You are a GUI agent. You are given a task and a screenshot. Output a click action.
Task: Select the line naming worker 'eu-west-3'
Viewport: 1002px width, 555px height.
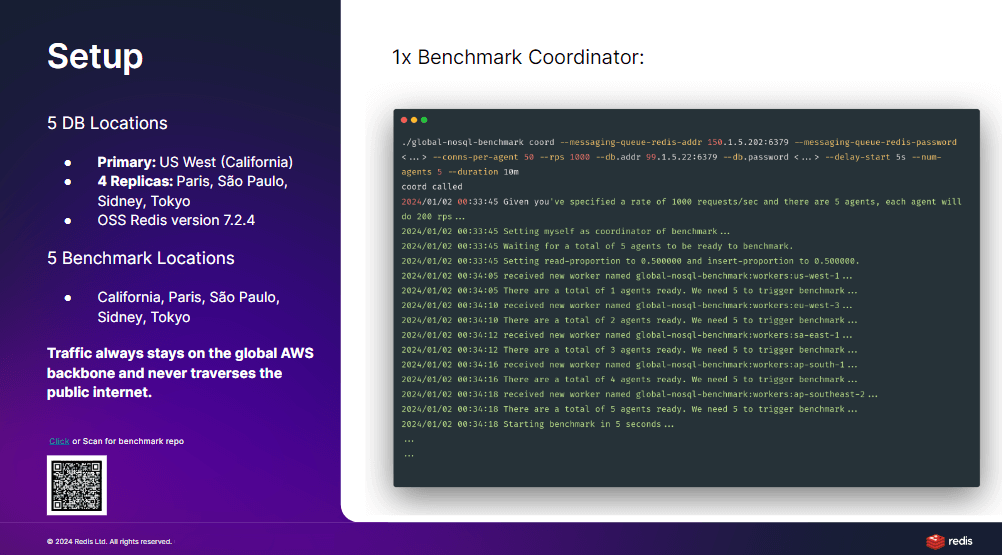[x=627, y=305]
